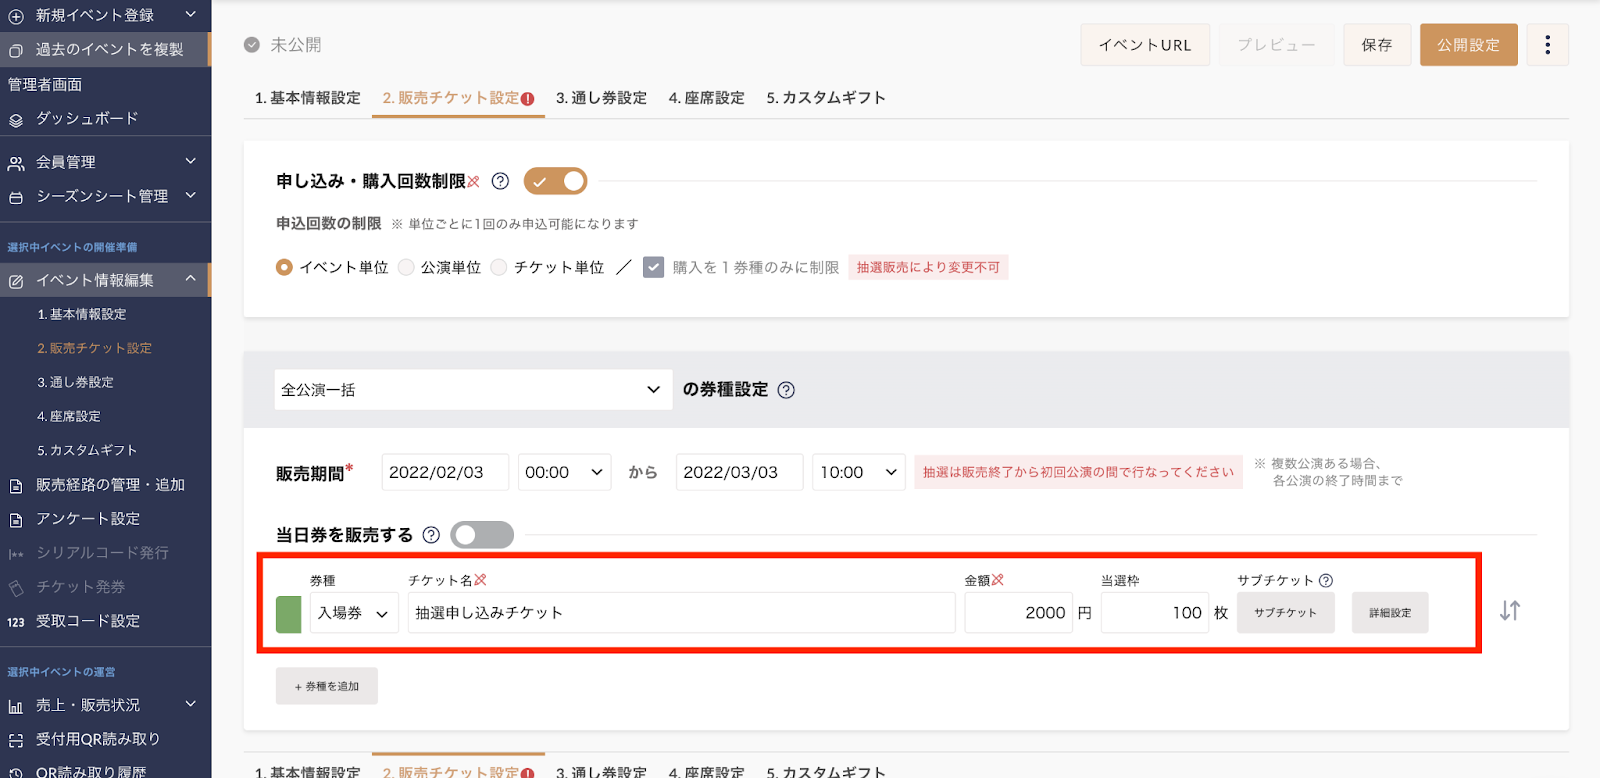Viewport: 1600px width, 778px height.
Task: Toggle off 申し込み・購入回数制限 switch
Action: point(555,181)
